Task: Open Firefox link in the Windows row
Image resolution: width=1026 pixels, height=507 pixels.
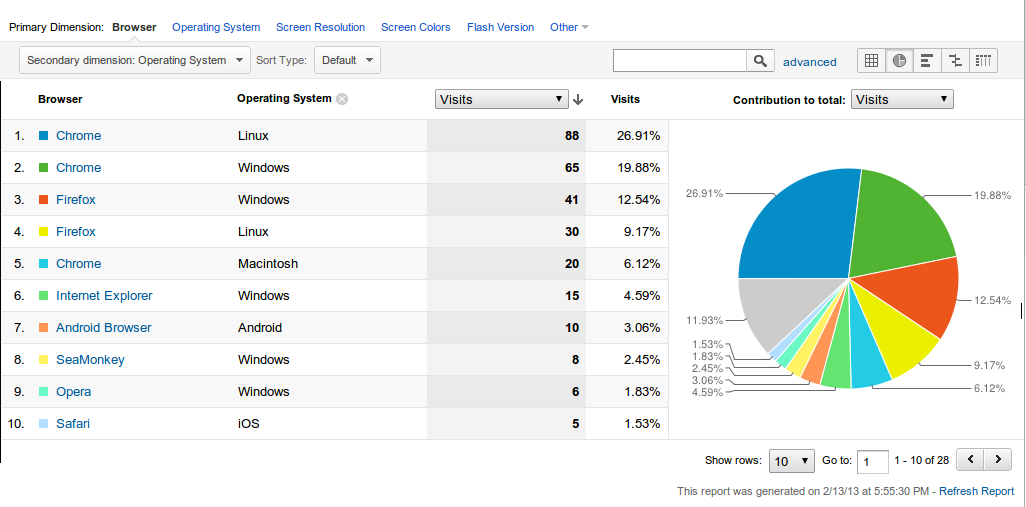Action: [x=76, y=200]
